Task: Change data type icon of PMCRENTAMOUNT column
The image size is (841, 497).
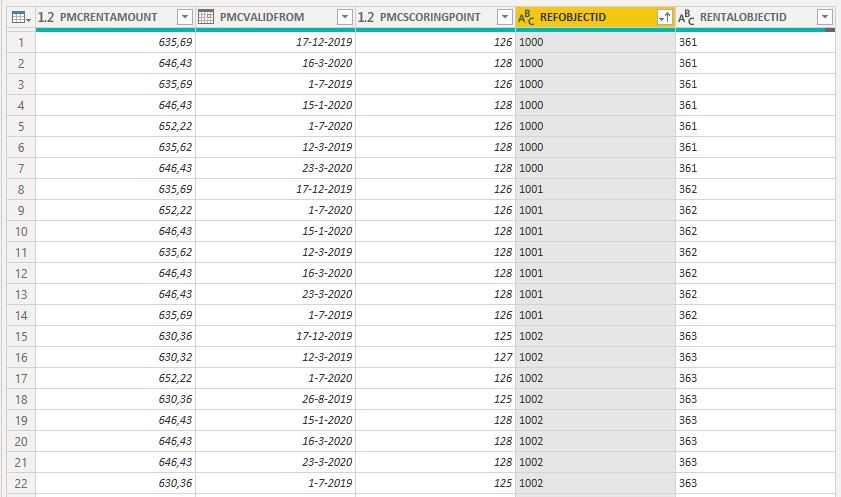Action: point(46,17)
